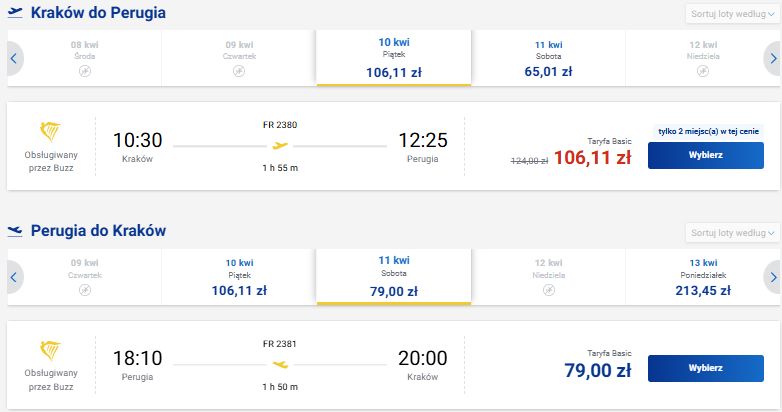The width and height of the screenshot is (782, 412).
Task: Click Ryanair harp logo on flight FR 2380
Action: point(50,132)
